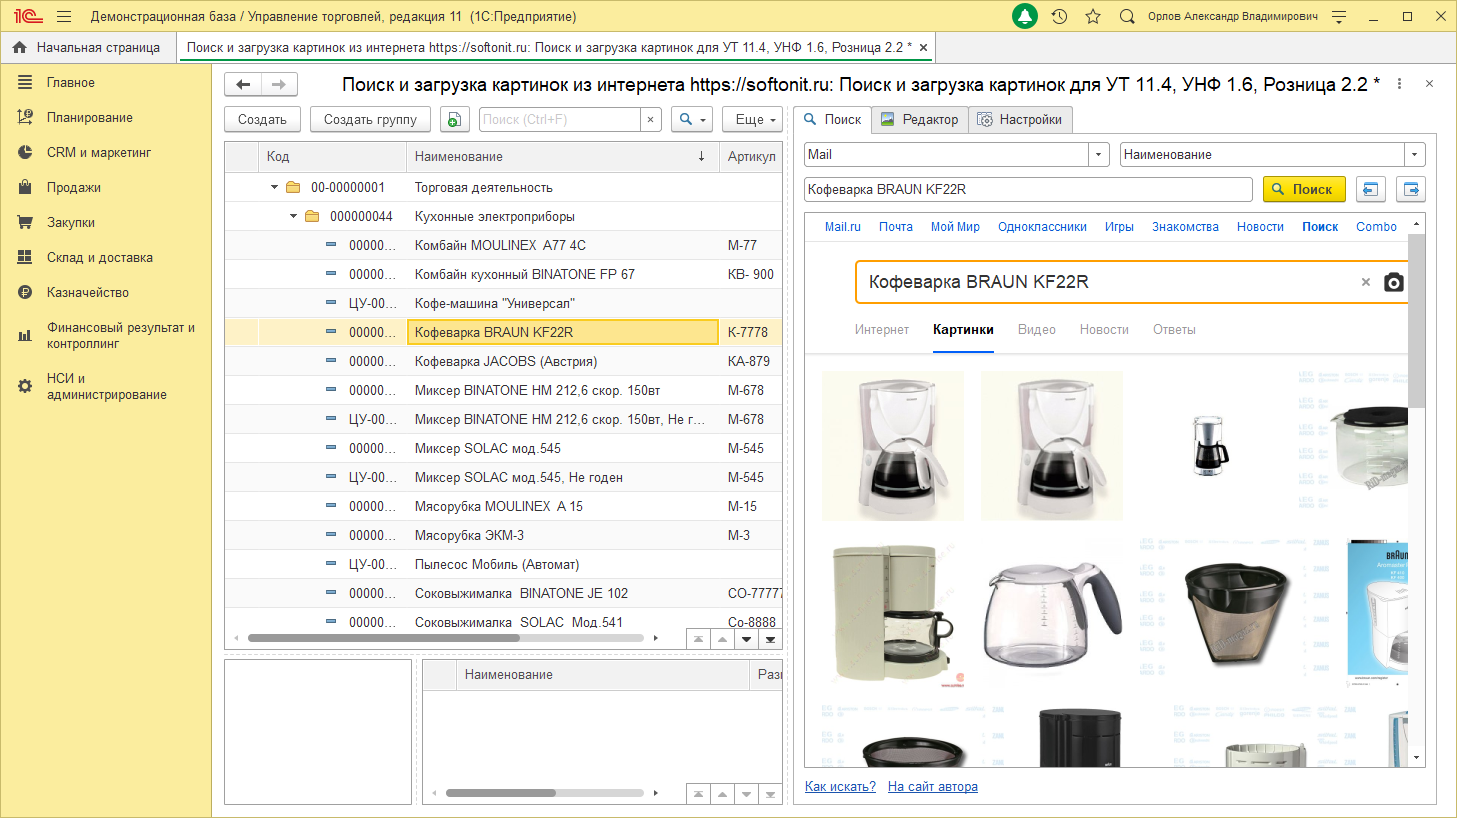Click the Поиск (Ctrl+F) search field
Image resolution: width=1457 pixels, height=818 pixels.
click(559, 119)
